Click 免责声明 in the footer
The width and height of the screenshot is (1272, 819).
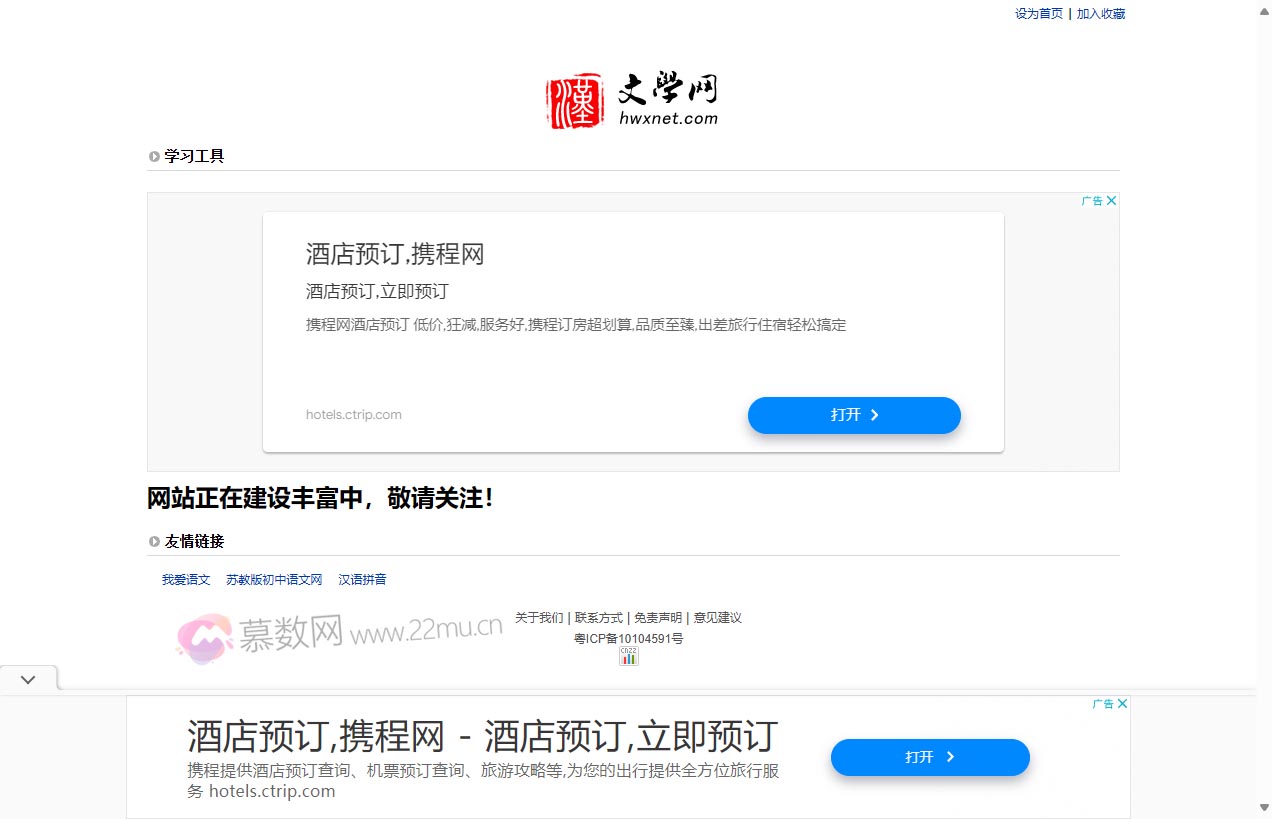click(657, 617)
